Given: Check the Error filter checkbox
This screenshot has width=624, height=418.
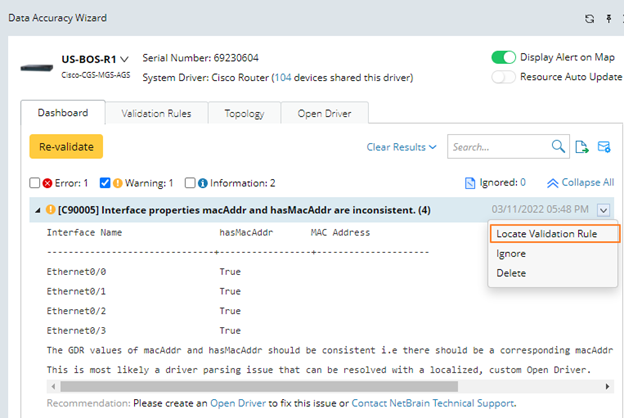Looking at the screenshot, I should click(x=35, y=183).
